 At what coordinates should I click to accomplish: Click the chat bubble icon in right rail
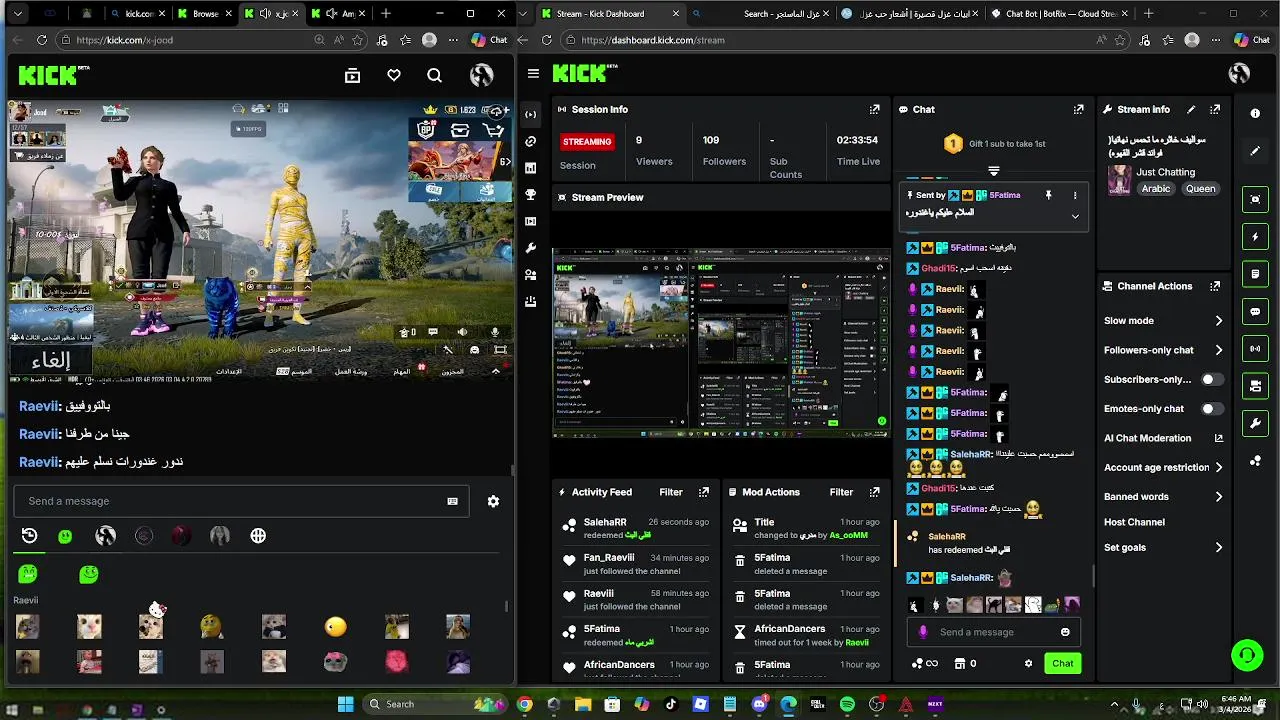coord(1255,311)
